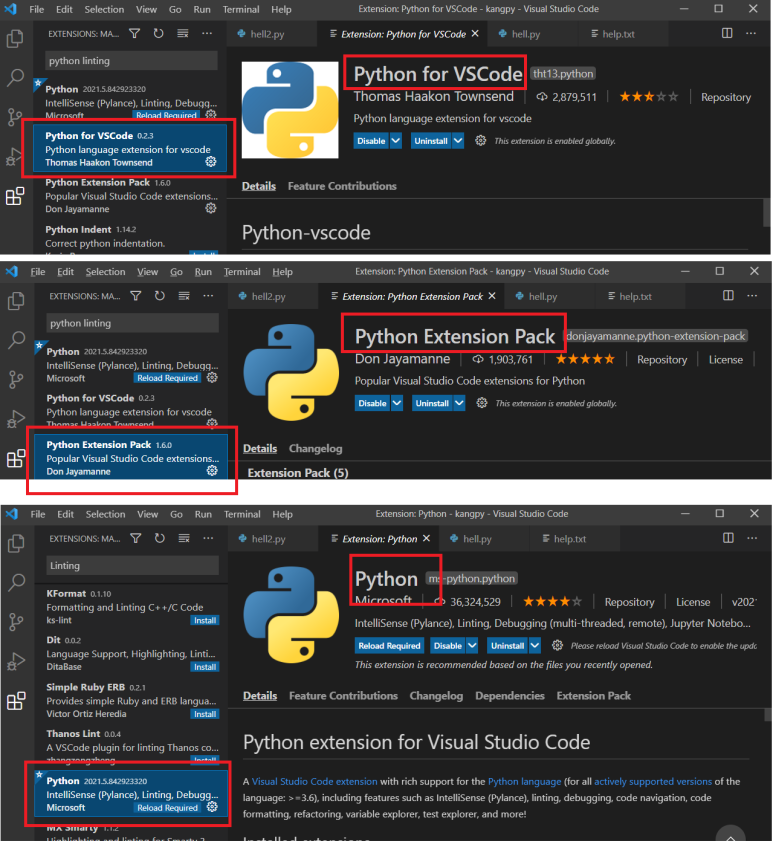Open Explorer icon in bottom window activity bar
Screen dimensions: 773x844
pos(16,544)
